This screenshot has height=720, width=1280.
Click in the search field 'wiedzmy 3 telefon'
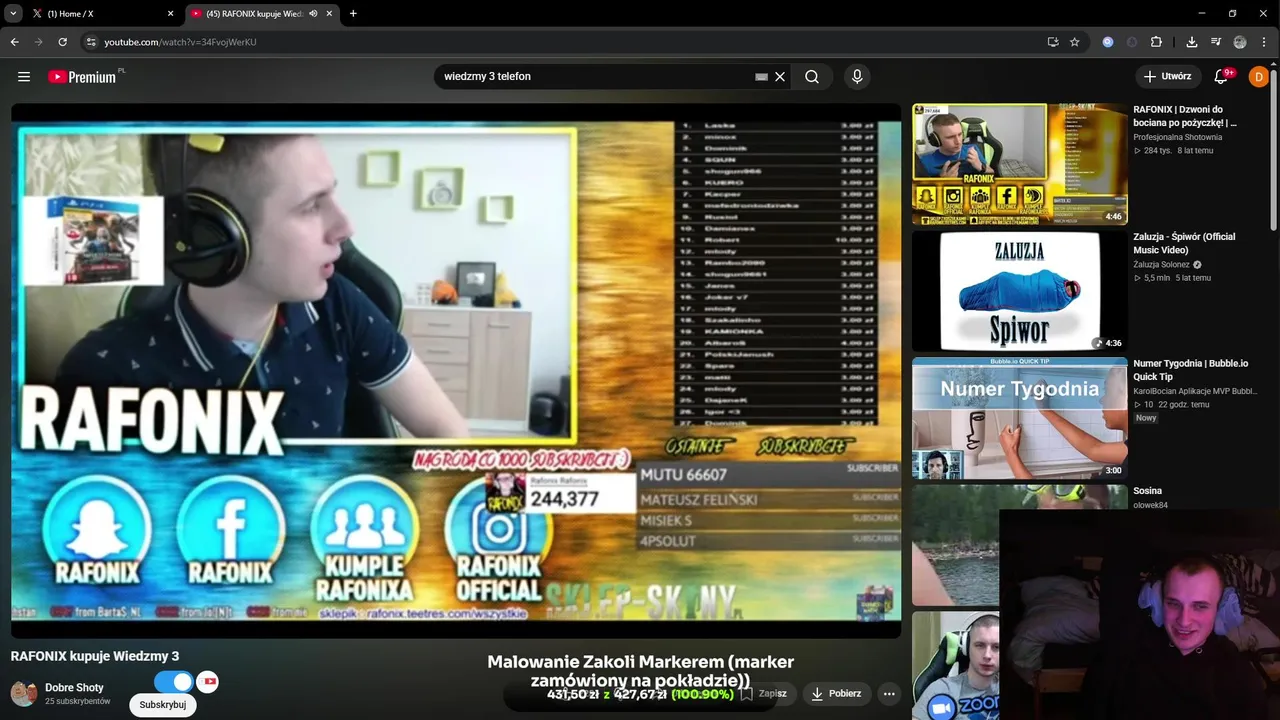[x=595, y=76]
